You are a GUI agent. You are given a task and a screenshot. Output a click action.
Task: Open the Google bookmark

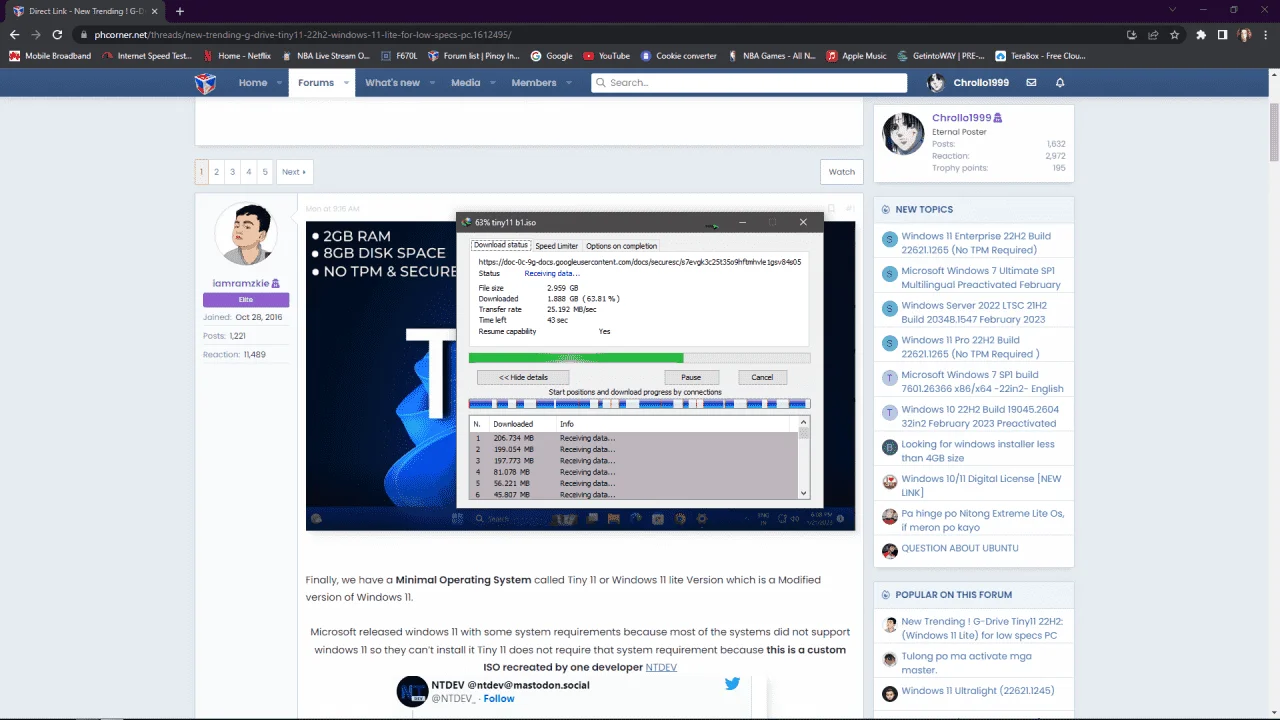point(552,56)
